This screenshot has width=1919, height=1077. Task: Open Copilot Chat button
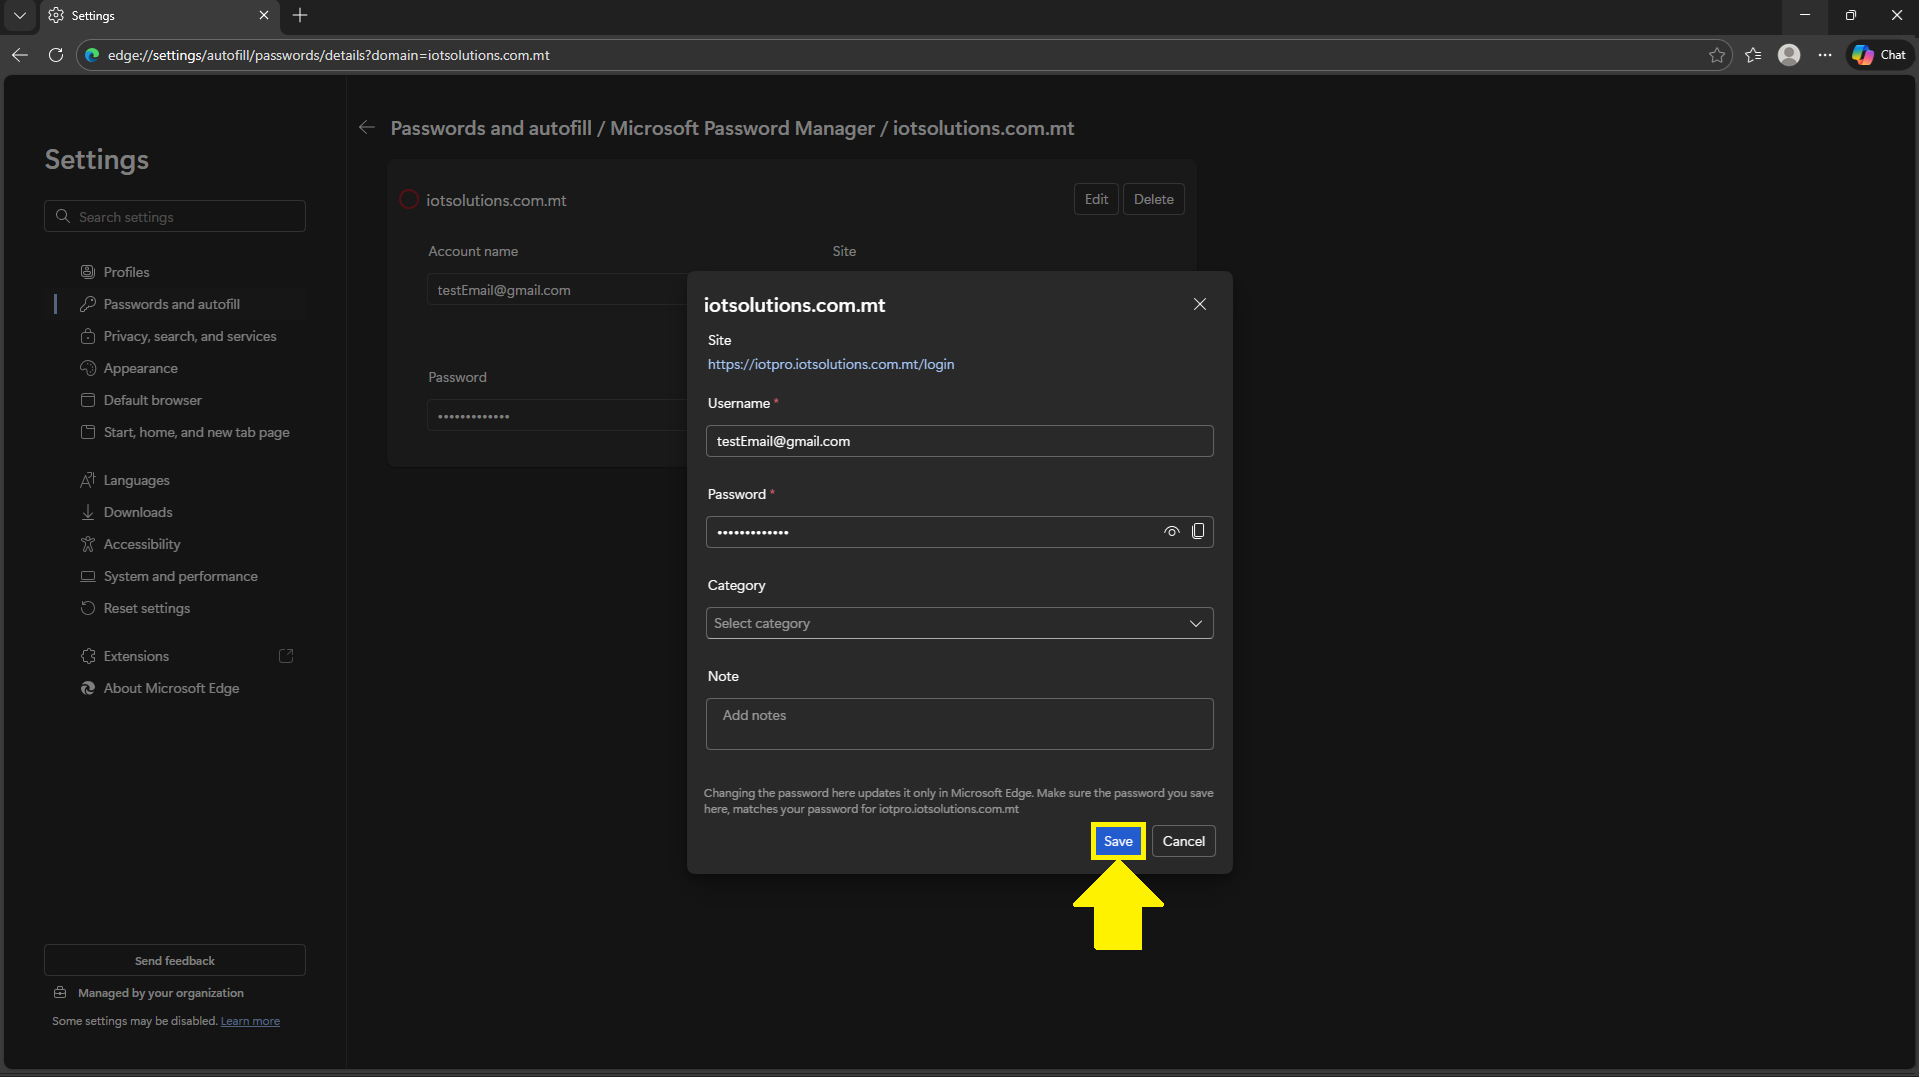tap(1879, 55)
